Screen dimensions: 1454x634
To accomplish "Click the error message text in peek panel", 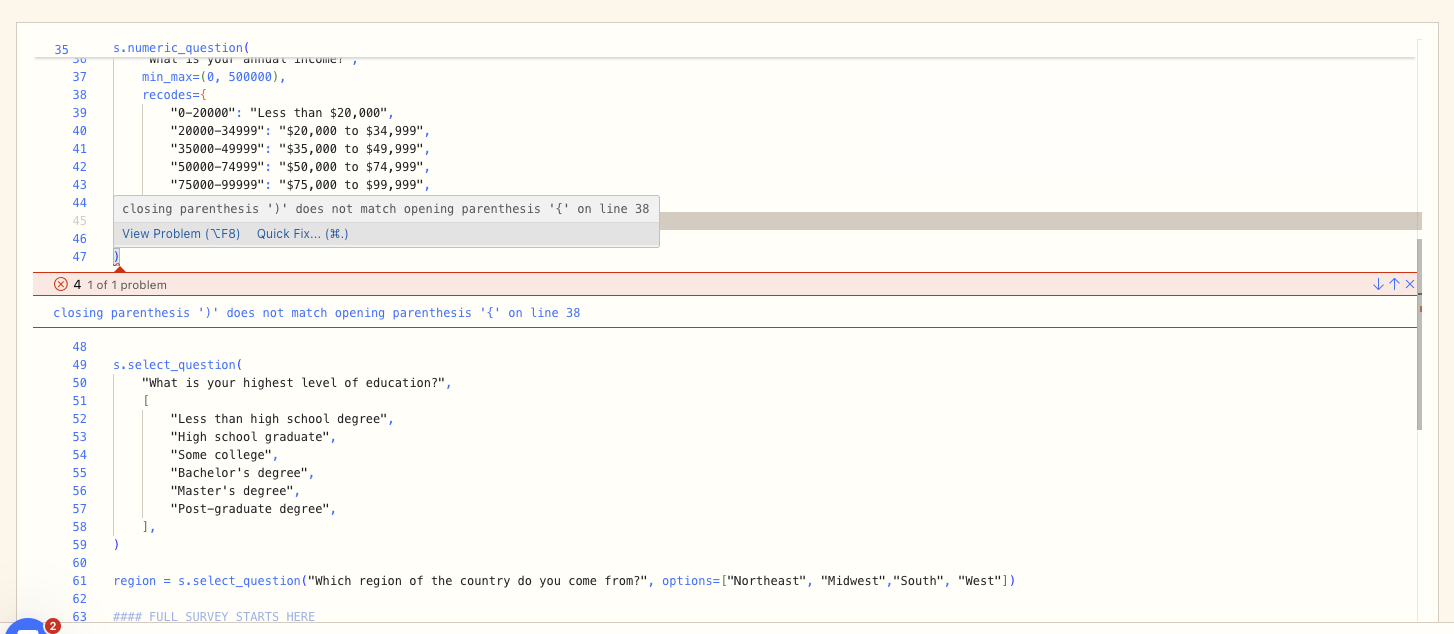I will [x=316, y=313].
